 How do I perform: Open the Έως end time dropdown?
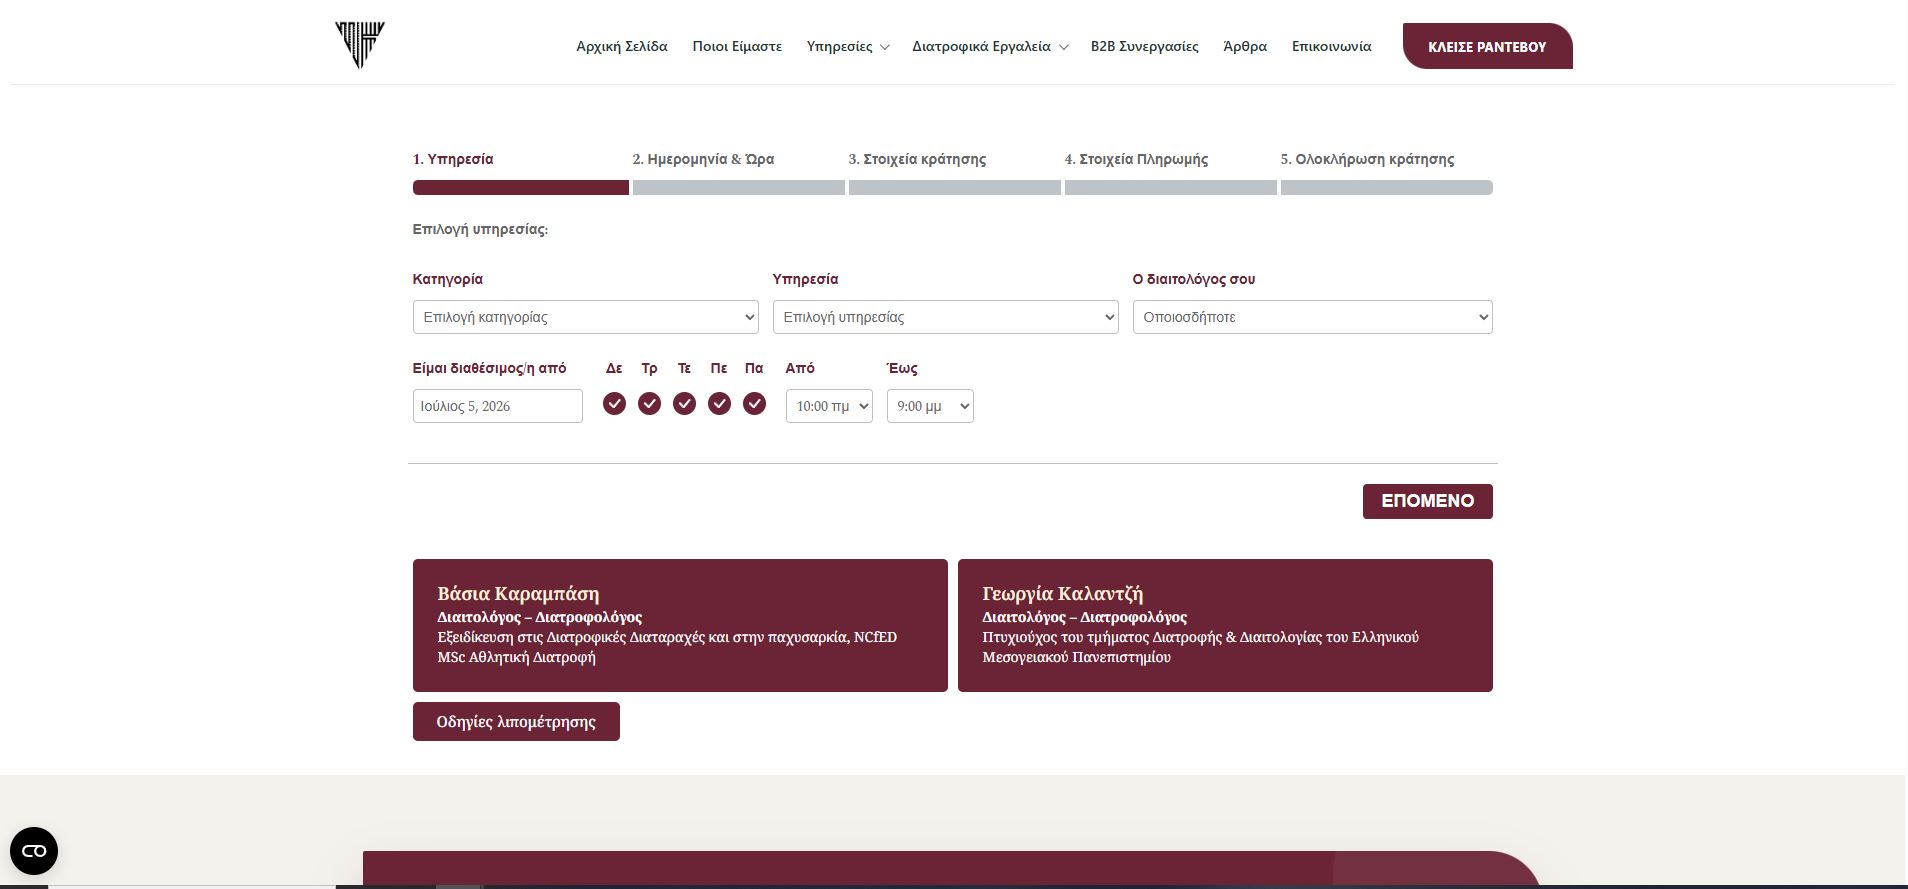click(930, 406)
